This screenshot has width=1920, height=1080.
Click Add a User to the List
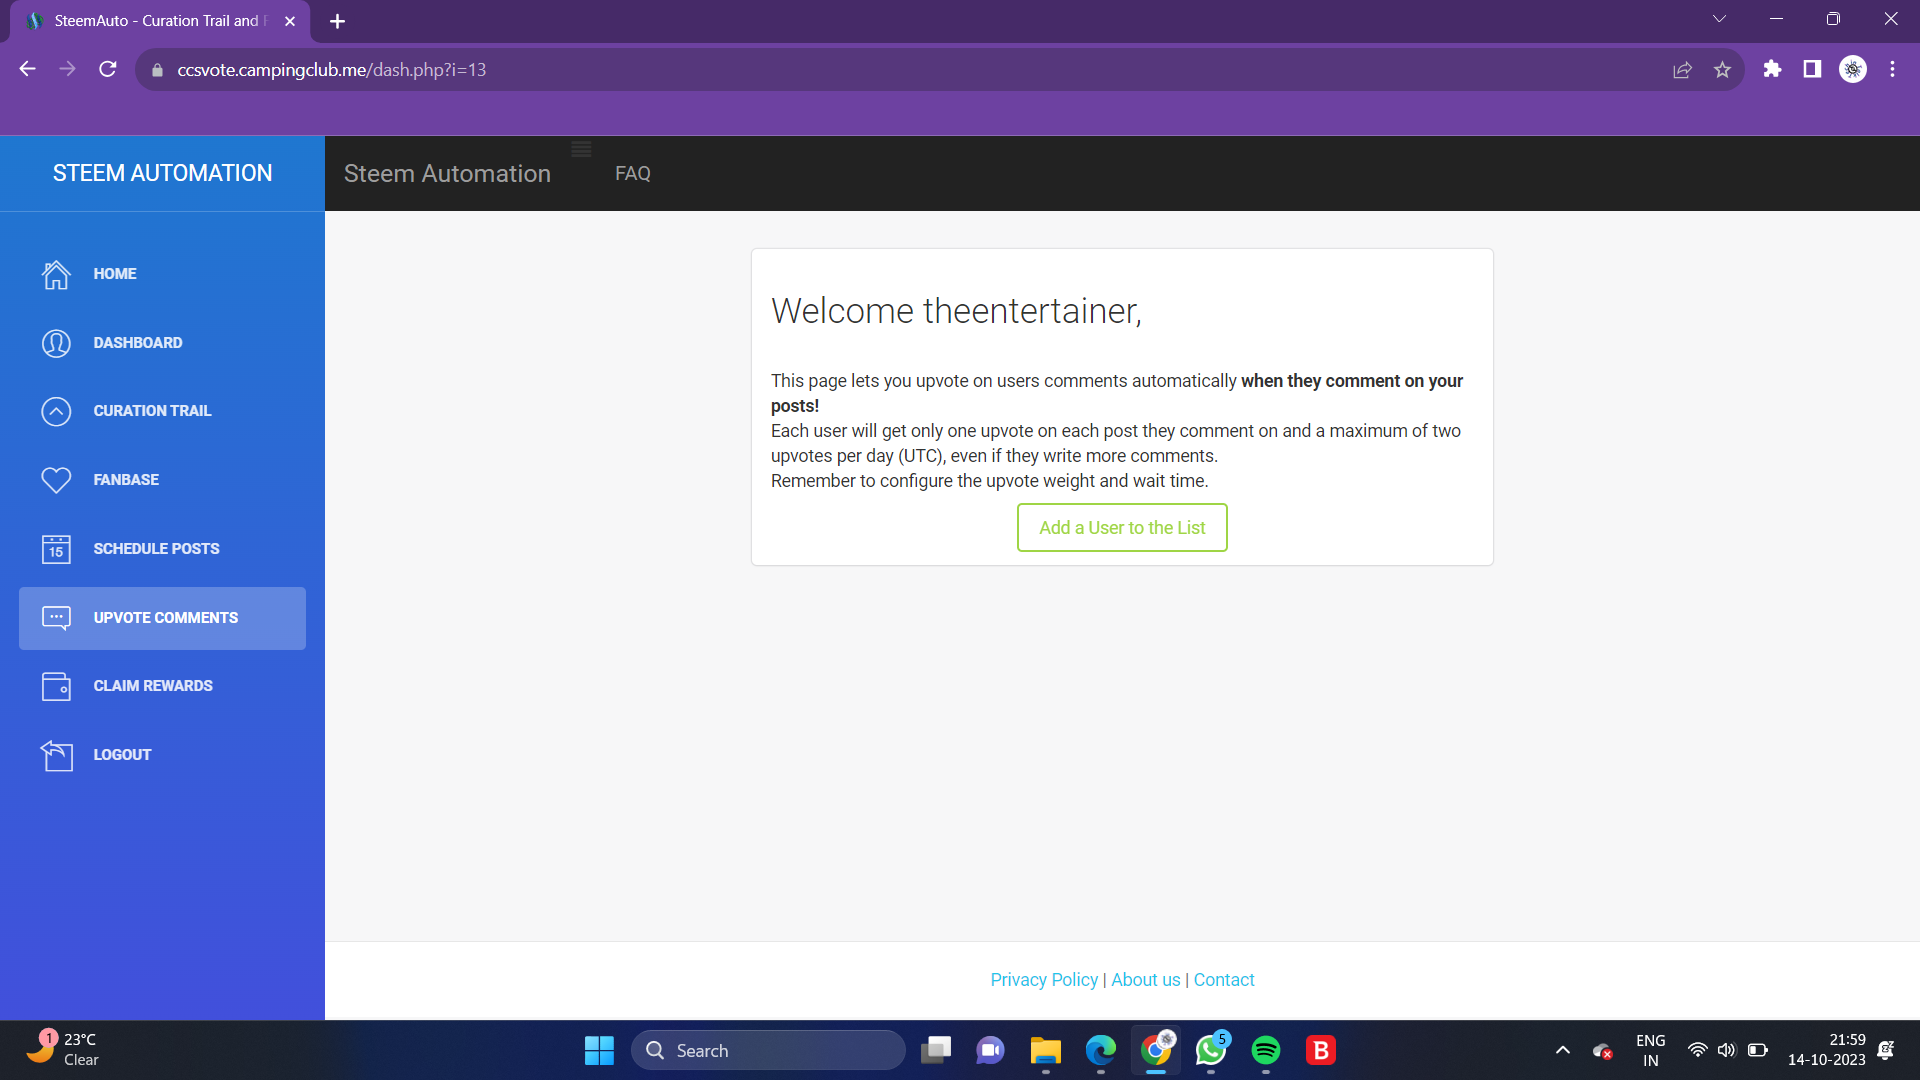[1122, 527]
